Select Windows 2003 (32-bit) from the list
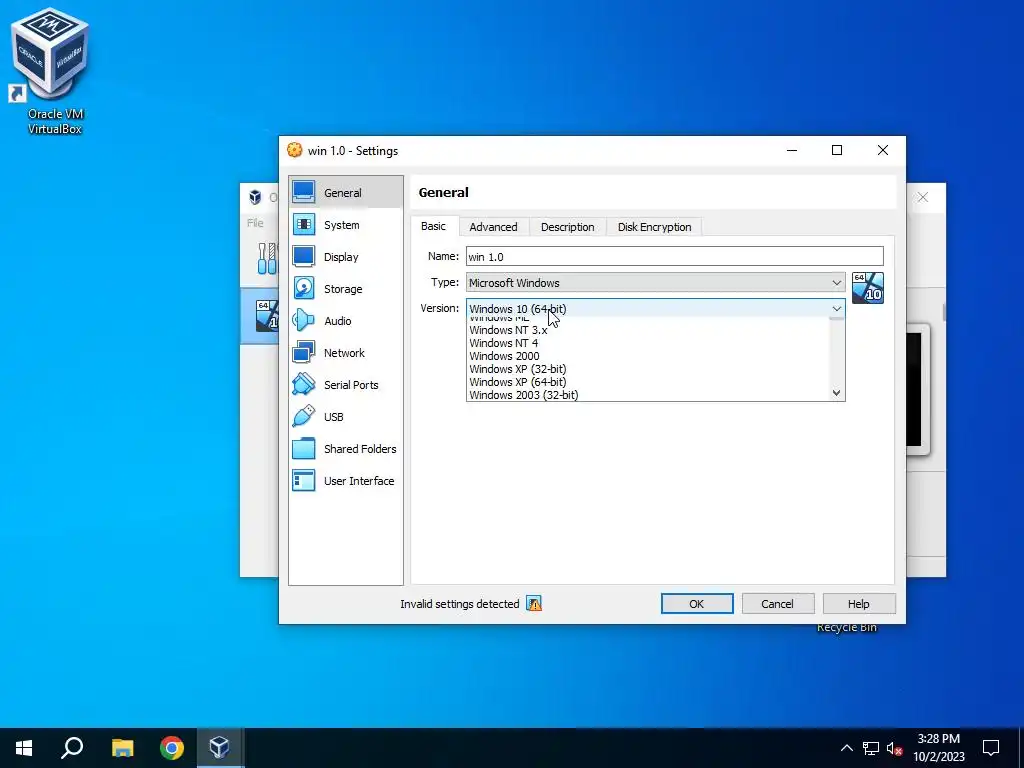The height and width of the screenshot is (768, 1024). coord(647,394)
